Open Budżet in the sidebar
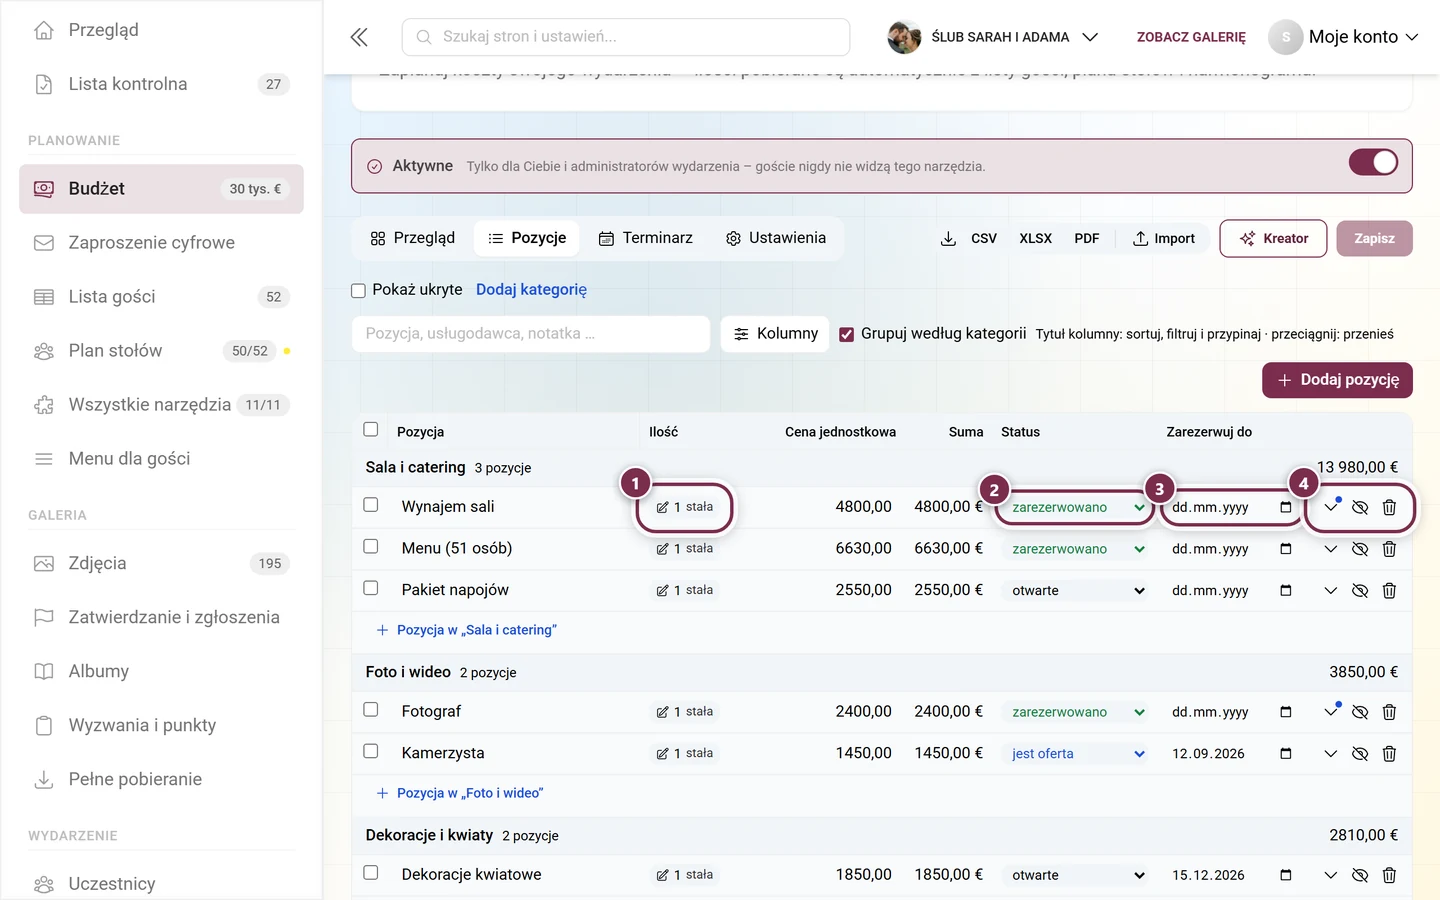 161,189
